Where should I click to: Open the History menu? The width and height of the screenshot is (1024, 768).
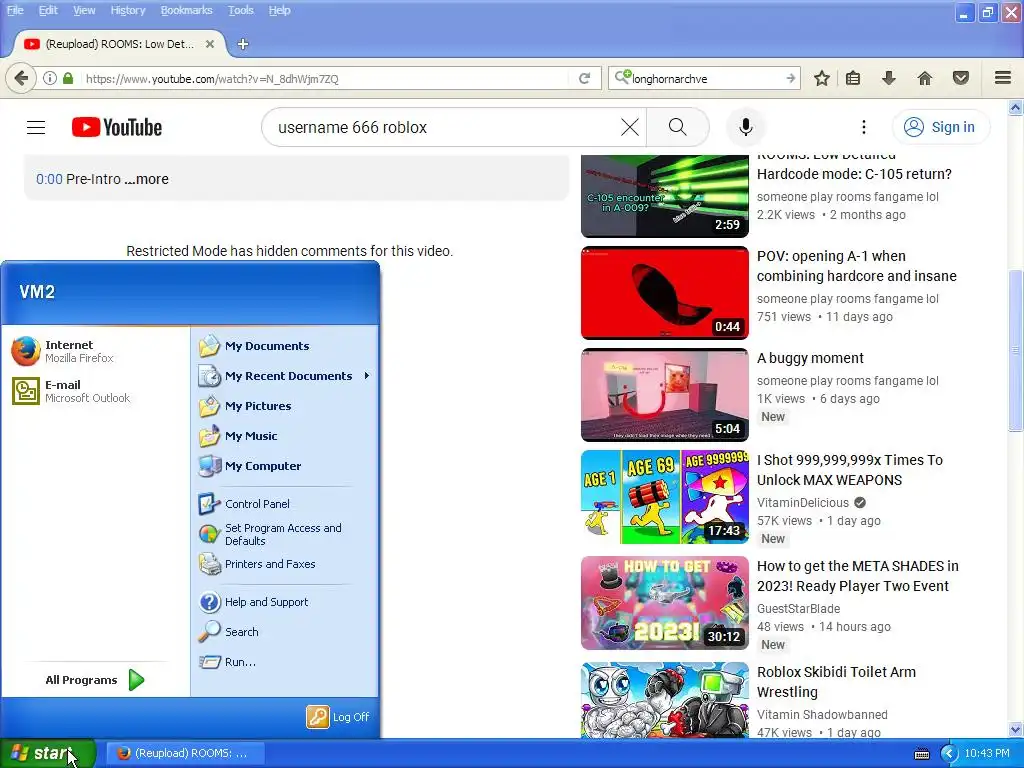click(127, 10)
